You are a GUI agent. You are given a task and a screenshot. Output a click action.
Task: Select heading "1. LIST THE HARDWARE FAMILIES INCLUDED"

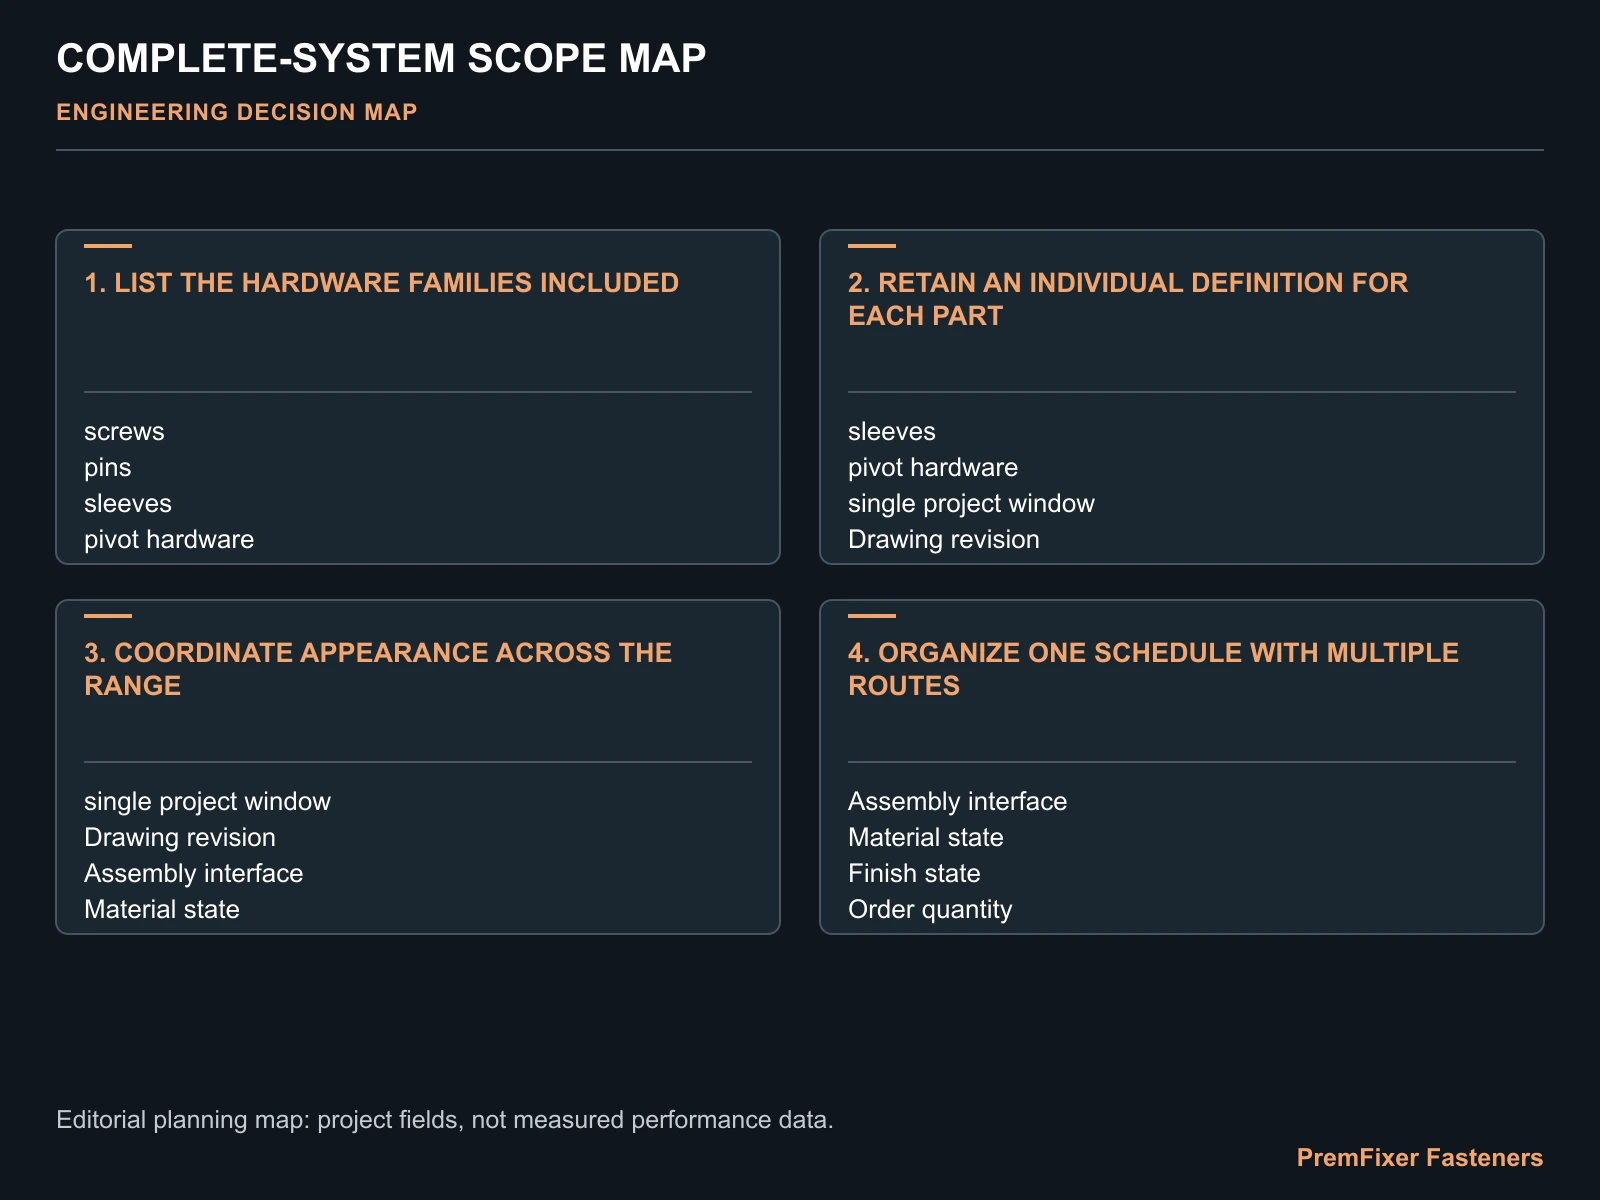click(382, 283)
